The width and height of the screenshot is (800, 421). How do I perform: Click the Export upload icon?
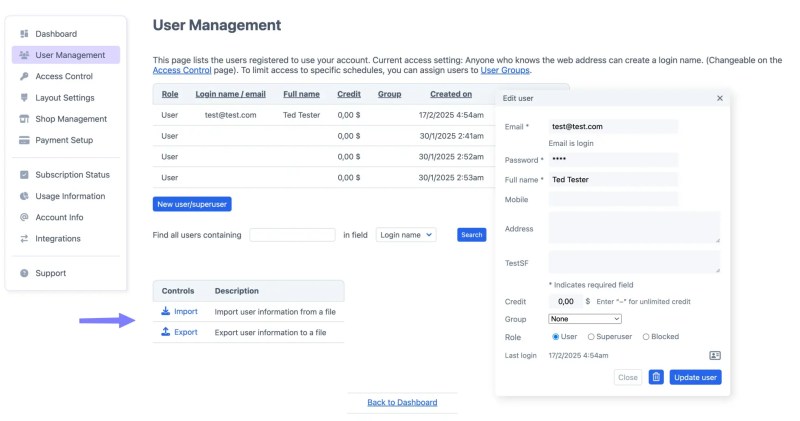(165, 332)
